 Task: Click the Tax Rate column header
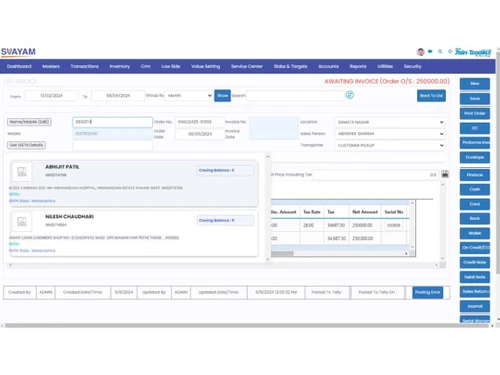point(312,212)
